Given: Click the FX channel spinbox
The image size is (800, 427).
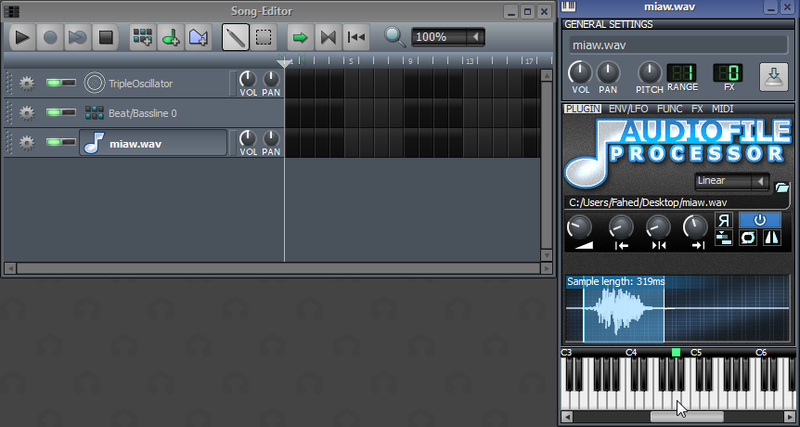Looking at the screenshot, I should 728,73.
